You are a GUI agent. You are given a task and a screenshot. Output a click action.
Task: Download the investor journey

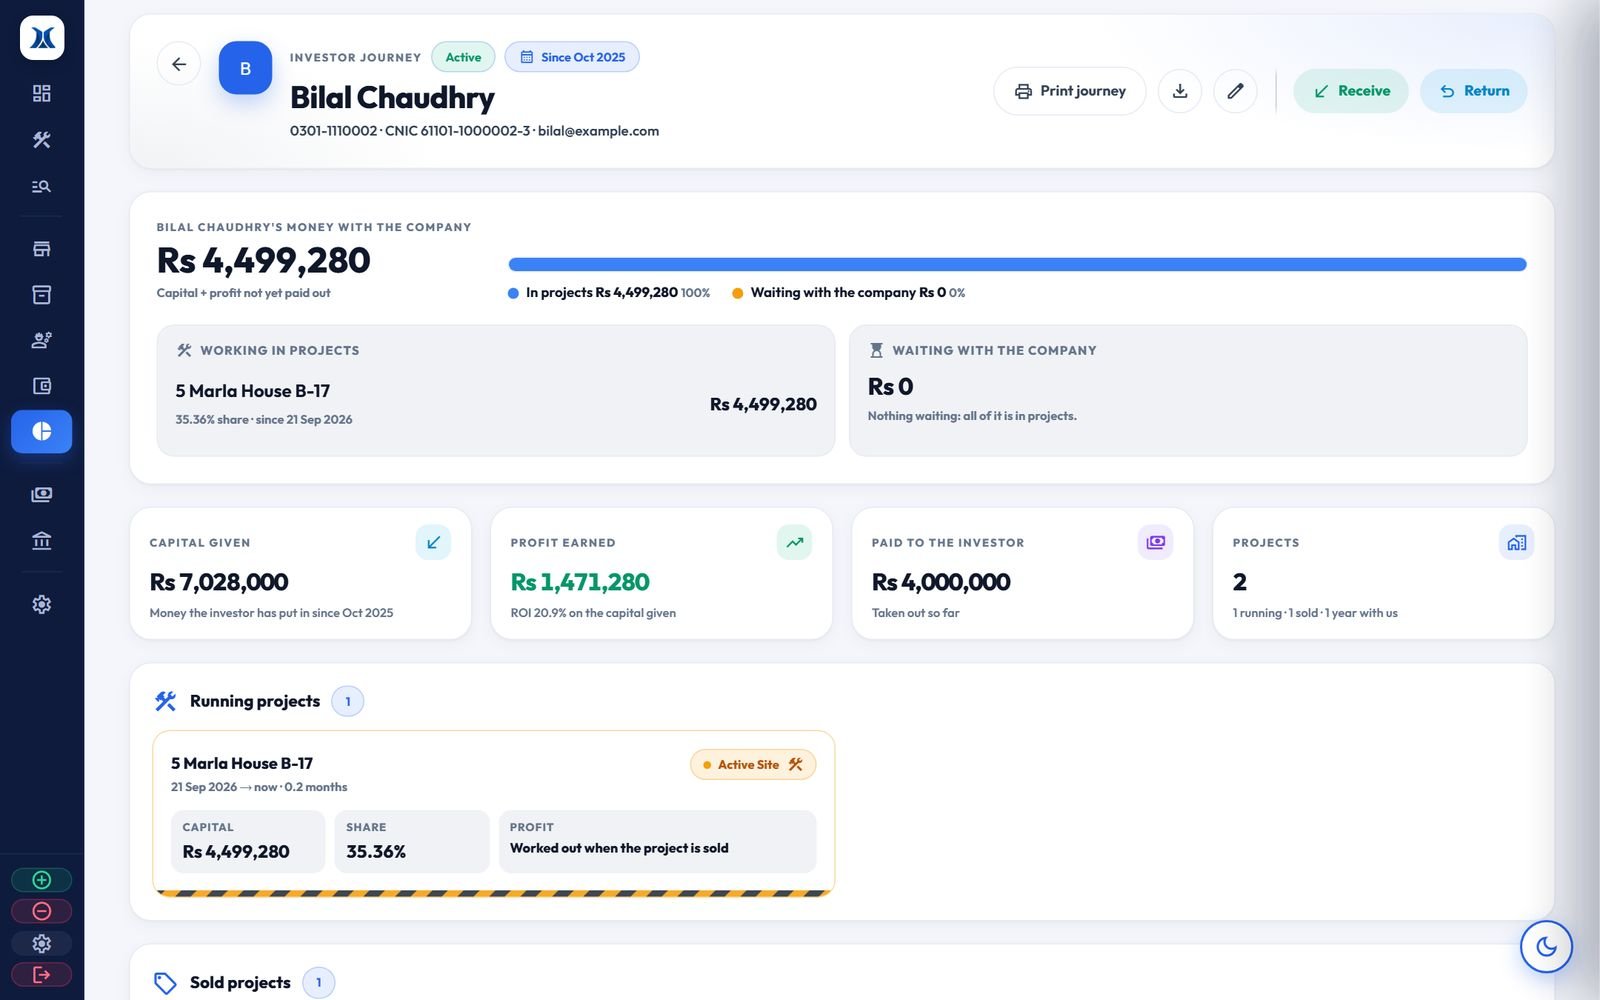[1180, 91]
